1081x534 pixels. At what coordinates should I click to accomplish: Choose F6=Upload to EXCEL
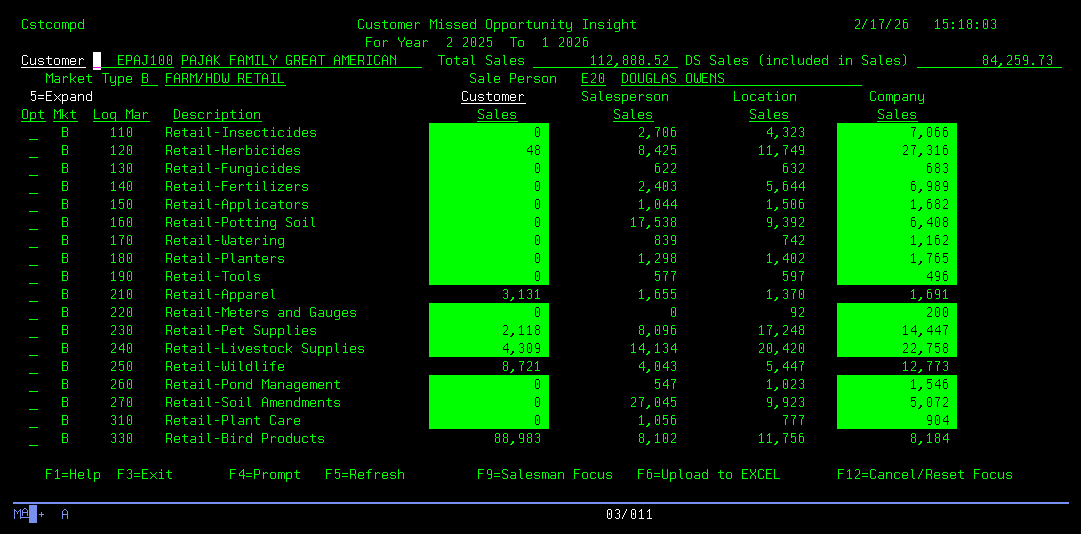pyautogui.click(x=708, y=475)
